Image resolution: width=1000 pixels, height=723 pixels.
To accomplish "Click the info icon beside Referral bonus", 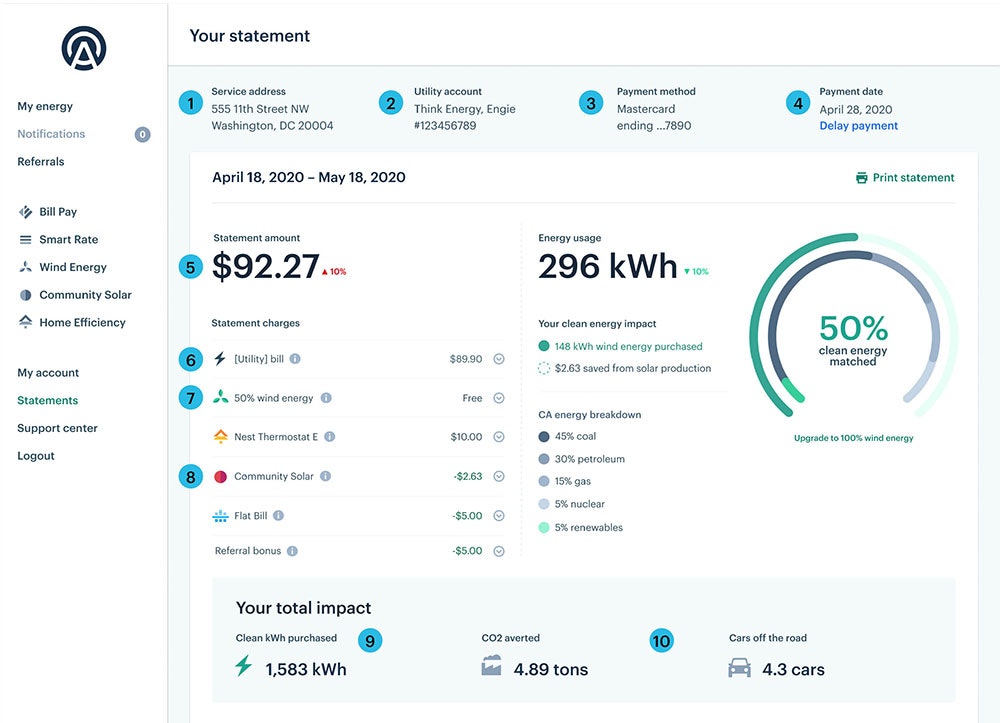I will coord(291,551).
